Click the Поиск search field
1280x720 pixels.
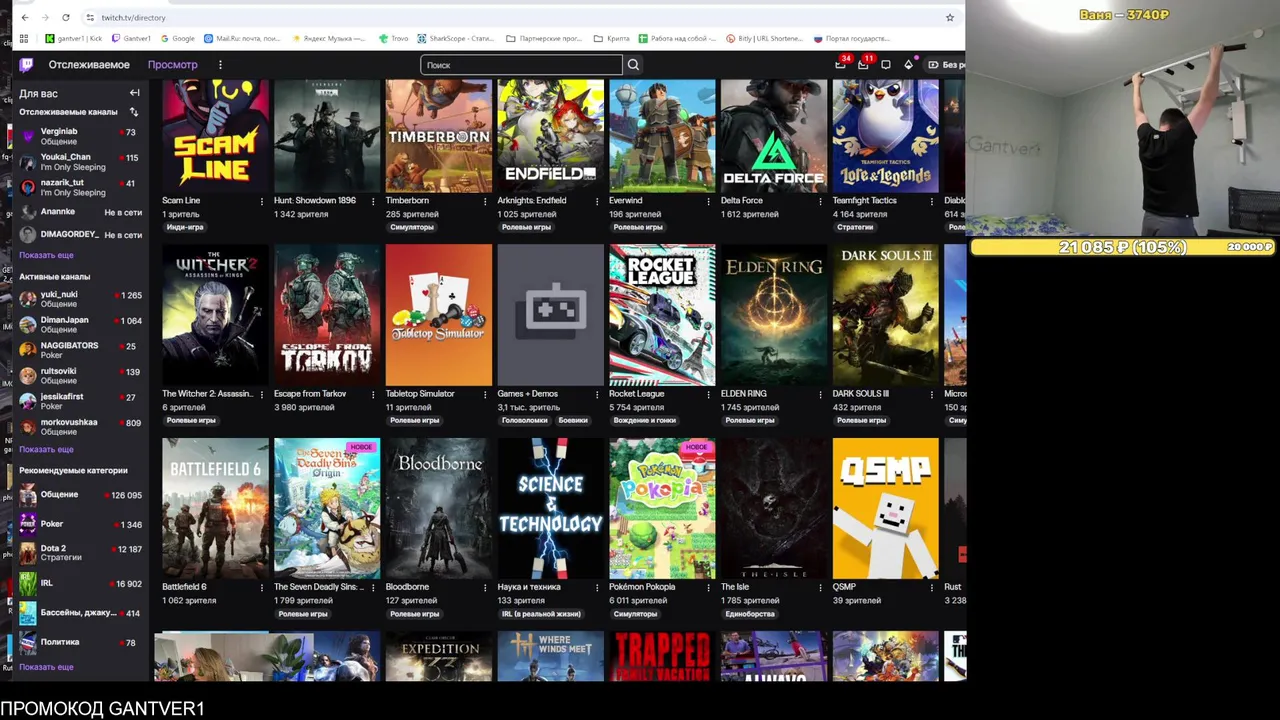pyautogui.click(x=521, y=65)
